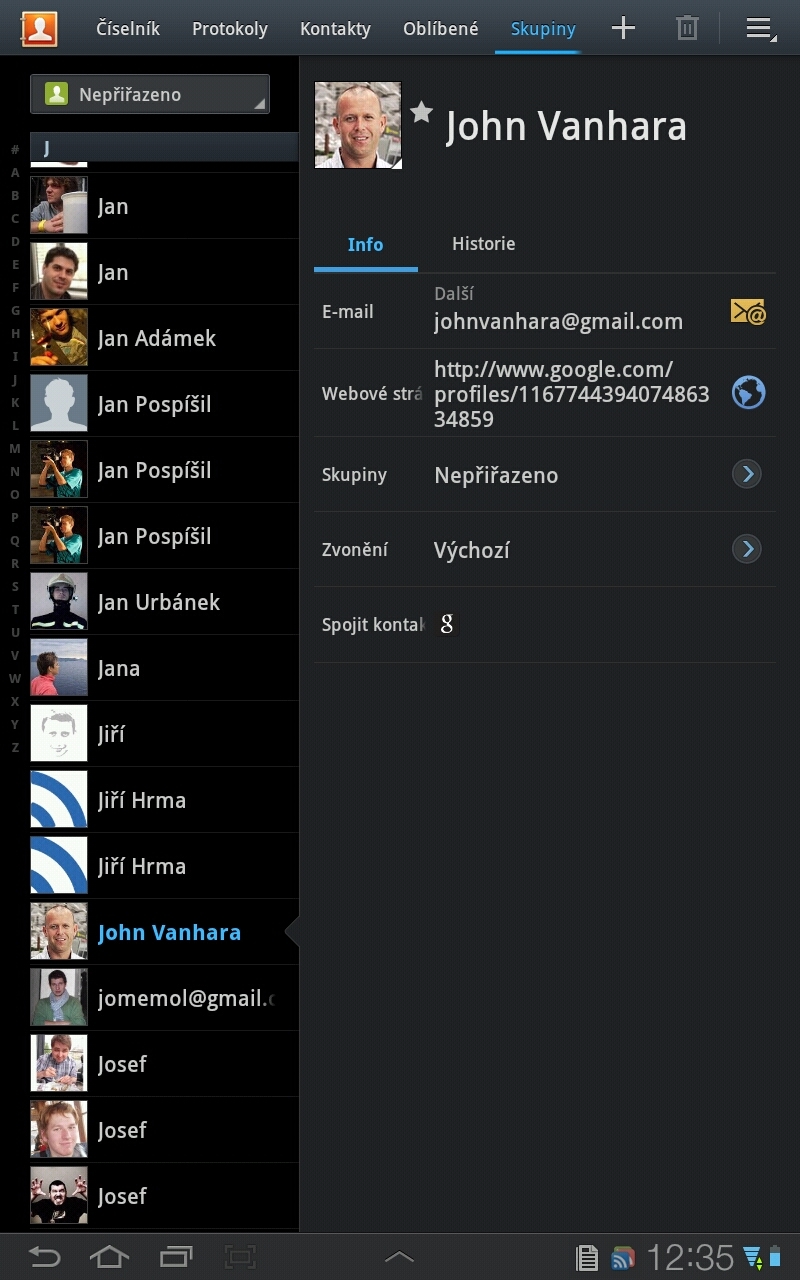The height and width of the screenshot is (1280, 800).
Task: Tap the johnvanhara@gmail.com email address
Action: tap(558, 321)
